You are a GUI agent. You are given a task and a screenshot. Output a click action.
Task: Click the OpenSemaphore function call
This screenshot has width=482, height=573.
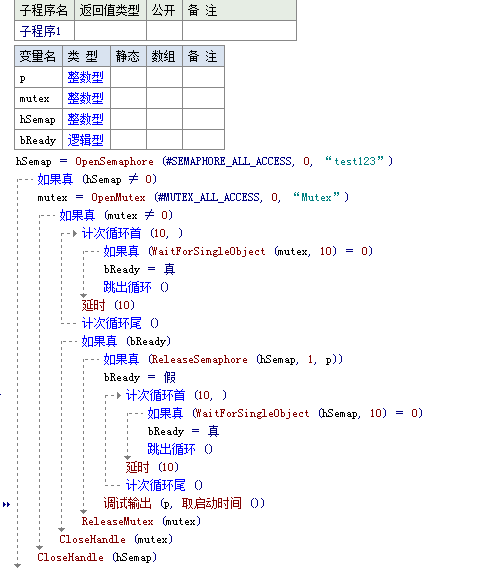[x=114, y=161]
